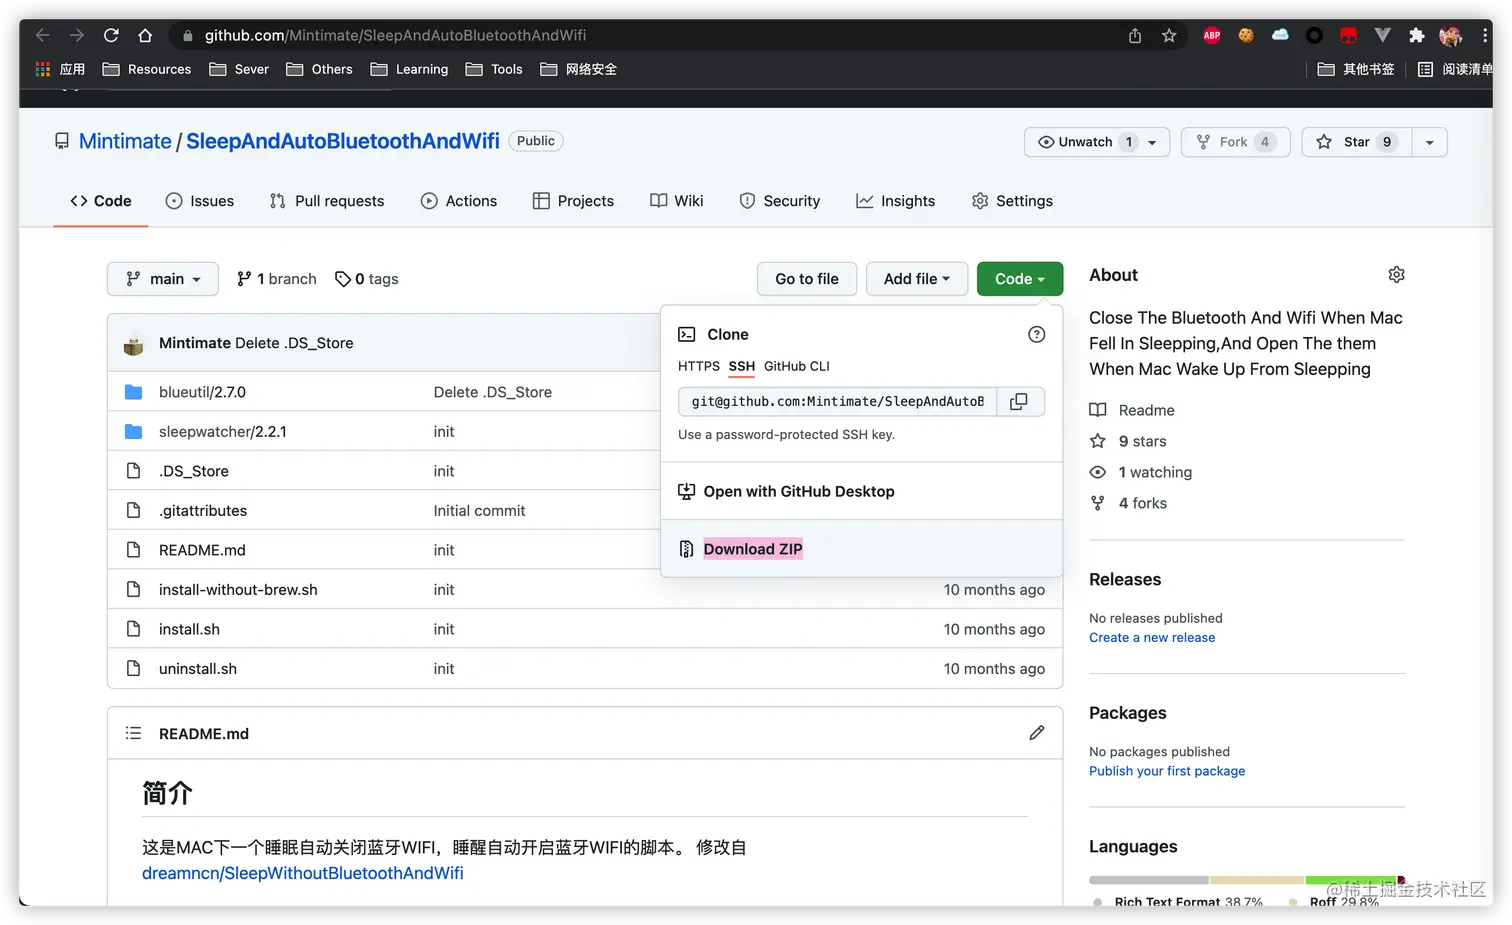The width and height of the screenshot is (1512, 925).
Task: Click the 1 branch link
Action: click(x=276, y=279)
